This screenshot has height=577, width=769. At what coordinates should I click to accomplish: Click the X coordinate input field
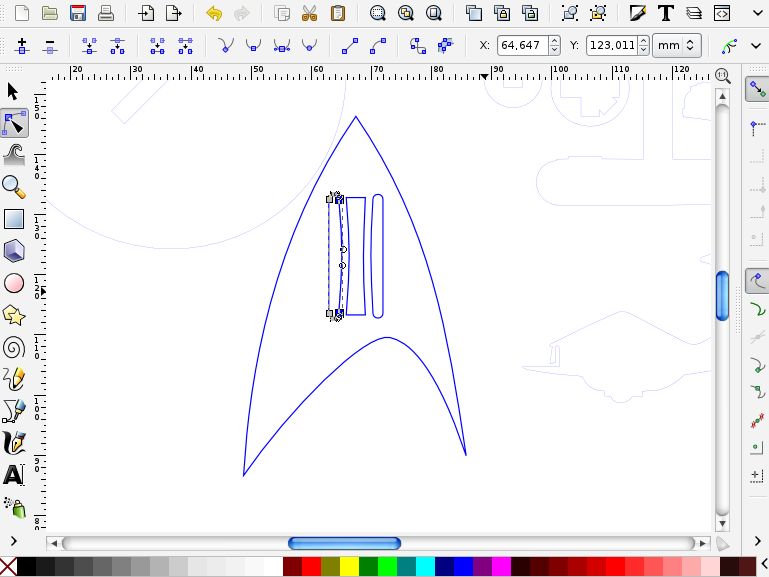tap(523, 46)
